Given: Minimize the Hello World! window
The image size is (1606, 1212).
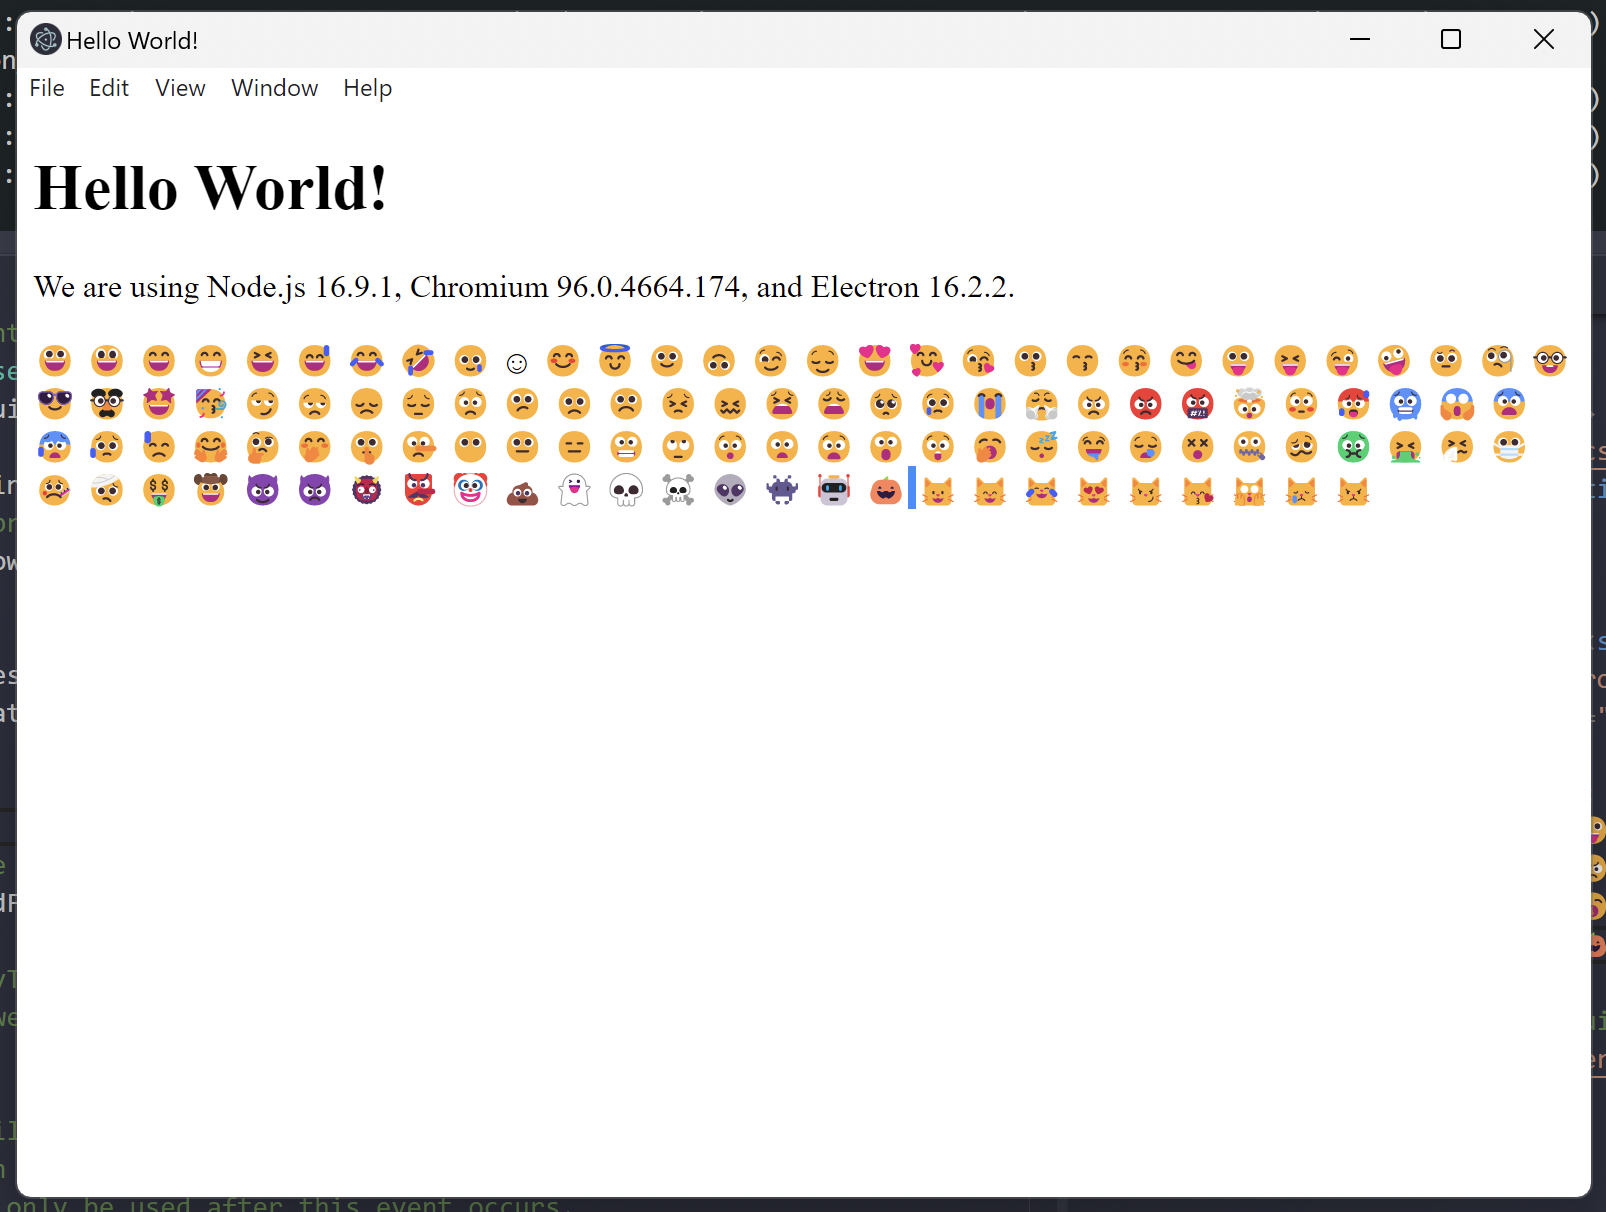Looking at the screenshot, I should (x=1360, y=40).
